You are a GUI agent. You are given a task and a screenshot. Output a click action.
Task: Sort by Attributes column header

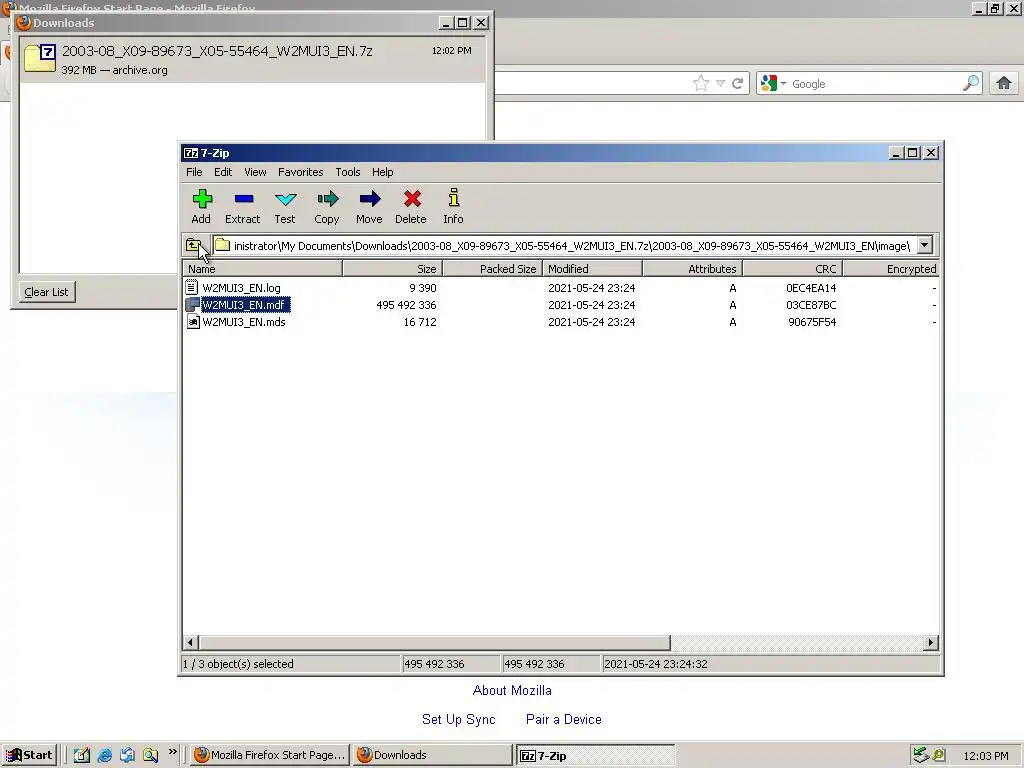[x=693, y=268]
